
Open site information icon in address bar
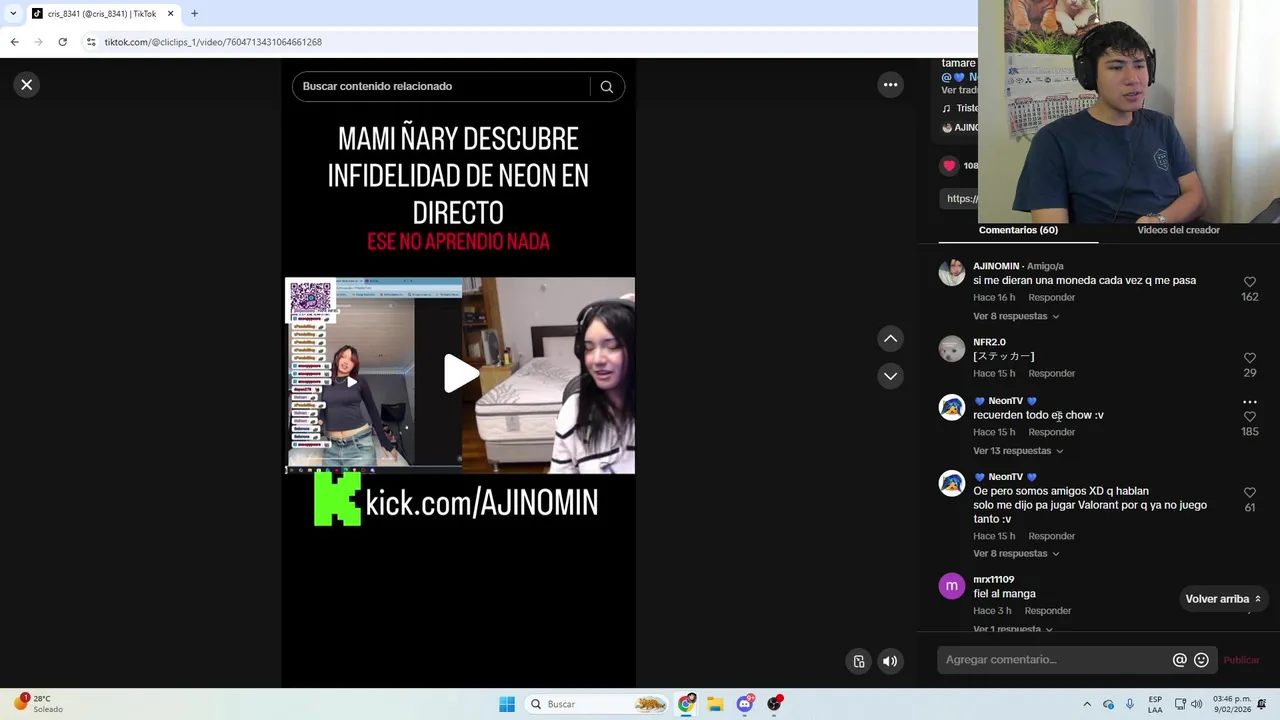click(x=91, y=42)
